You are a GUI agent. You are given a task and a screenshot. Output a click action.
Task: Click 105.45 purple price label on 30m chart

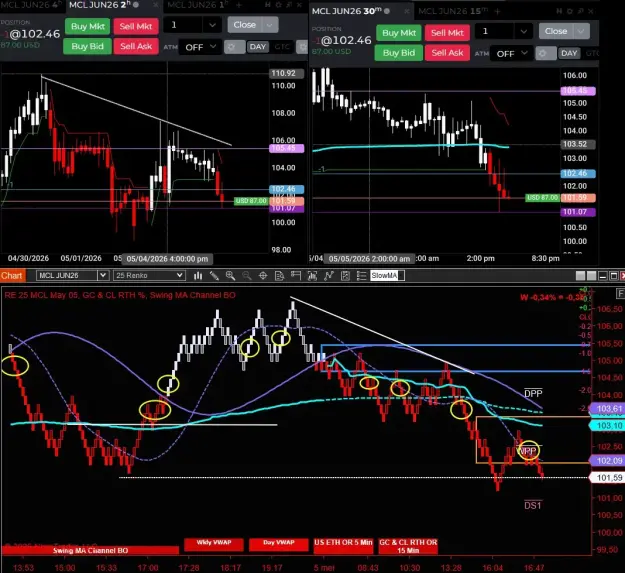point(578,91)
